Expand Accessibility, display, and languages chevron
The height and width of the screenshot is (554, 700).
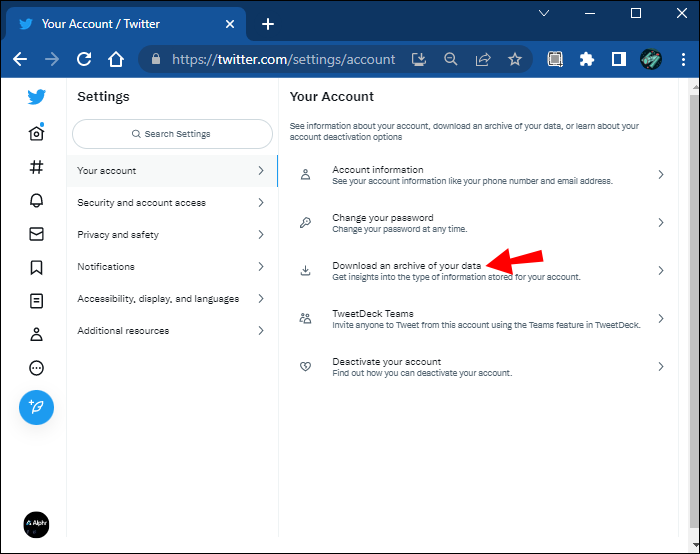pyautogui.click(x=261, y=299)
